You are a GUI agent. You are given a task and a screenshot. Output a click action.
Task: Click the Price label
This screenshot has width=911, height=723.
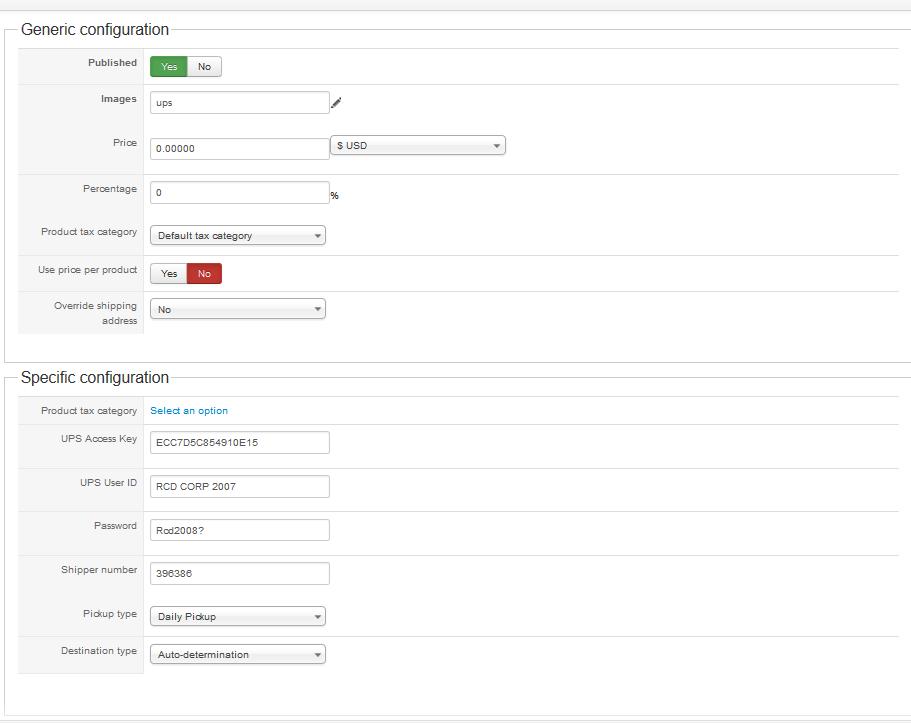pos(125,142)
